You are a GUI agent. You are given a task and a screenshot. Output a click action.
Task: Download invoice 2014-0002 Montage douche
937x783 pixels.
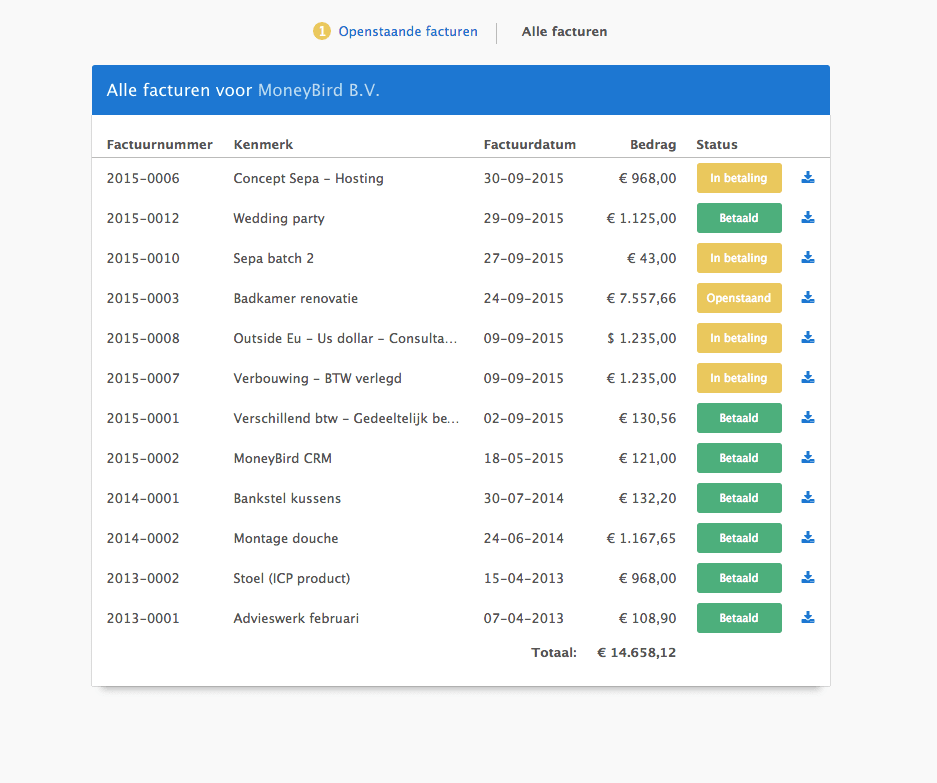(808, 538)
